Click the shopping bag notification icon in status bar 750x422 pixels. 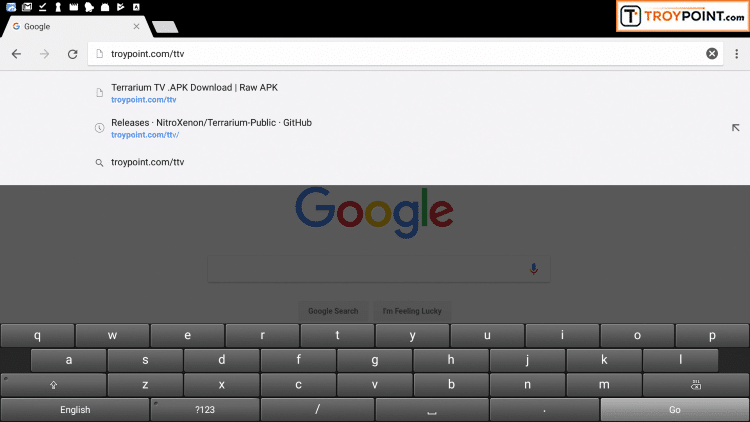coord(105,7)
